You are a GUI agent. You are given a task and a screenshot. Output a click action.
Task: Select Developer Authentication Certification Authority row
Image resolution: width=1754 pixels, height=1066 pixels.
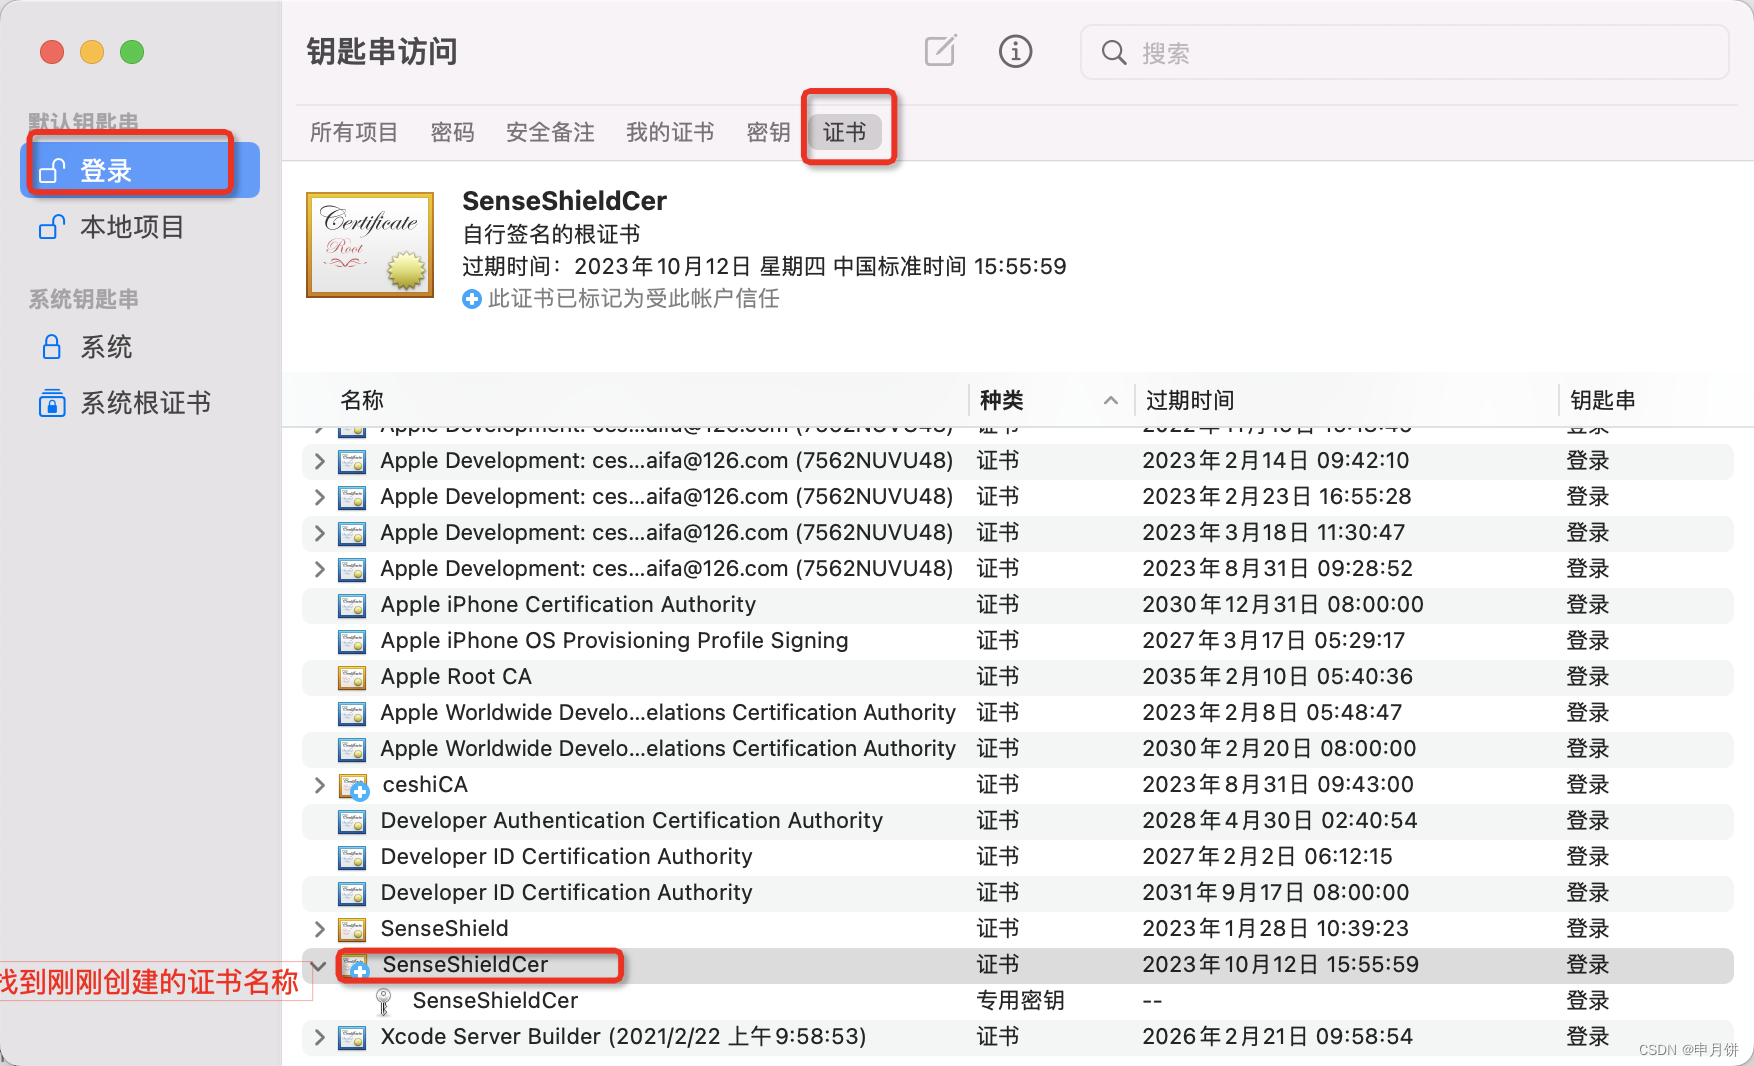tap(1018, 821)
